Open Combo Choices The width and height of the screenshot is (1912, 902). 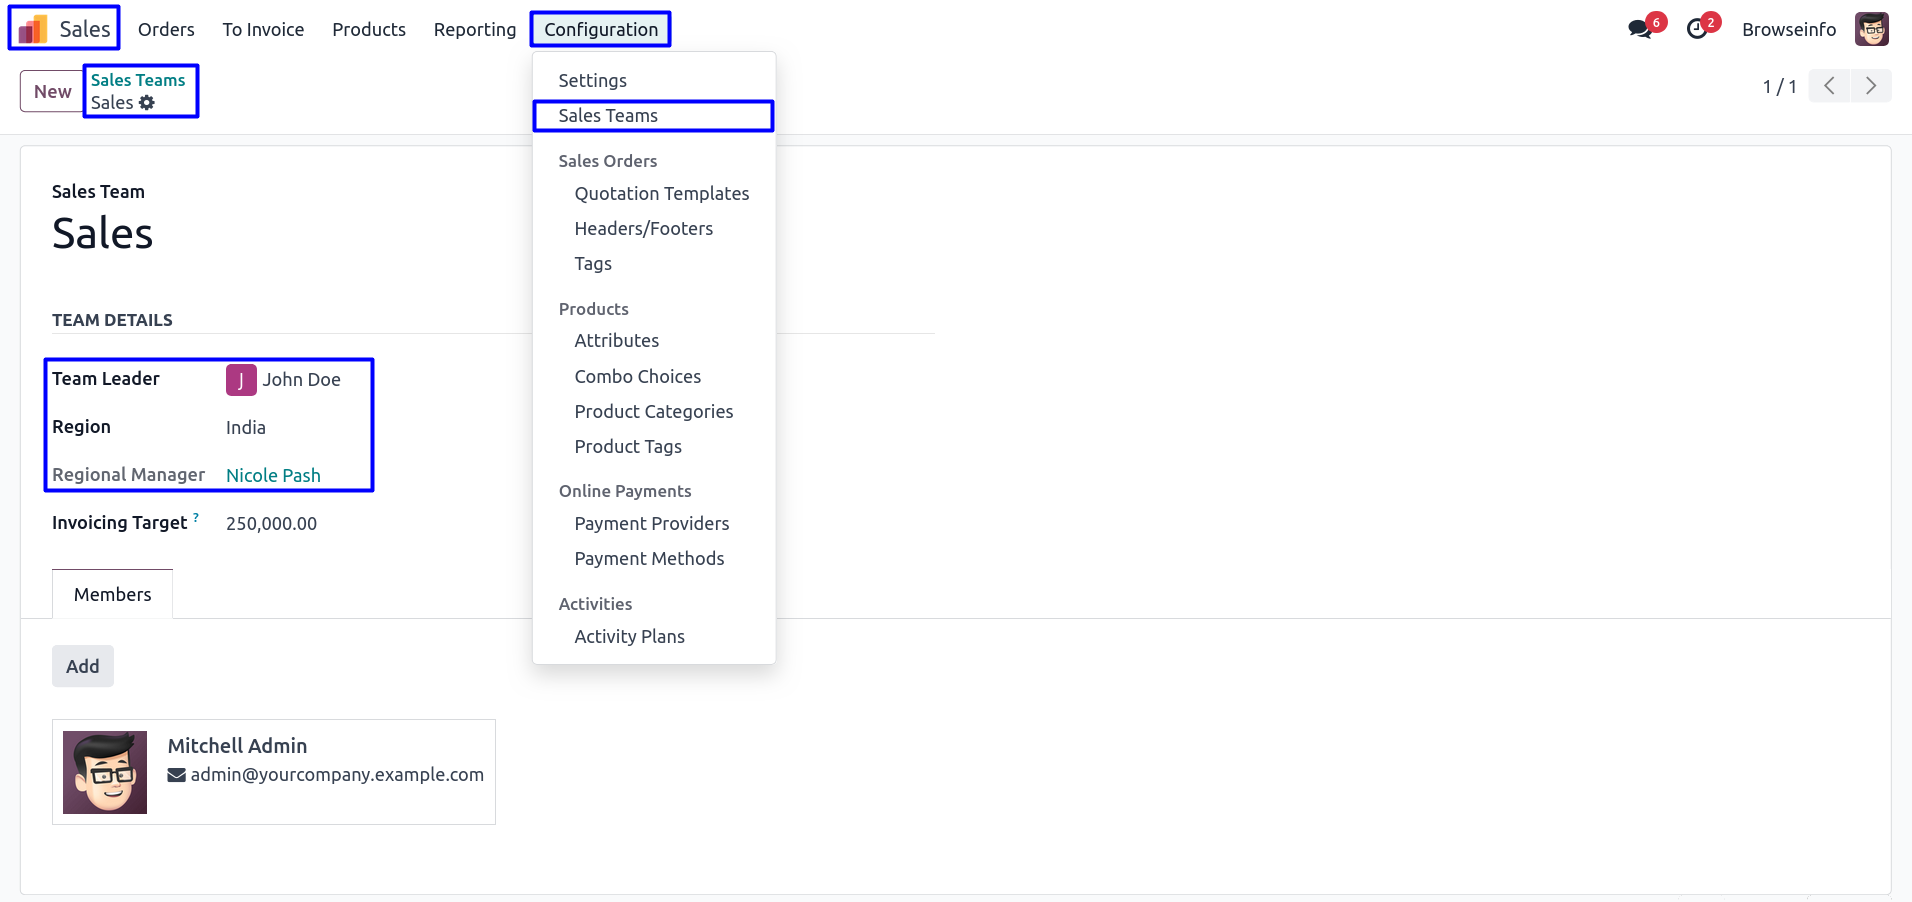(x=654, y=377)
